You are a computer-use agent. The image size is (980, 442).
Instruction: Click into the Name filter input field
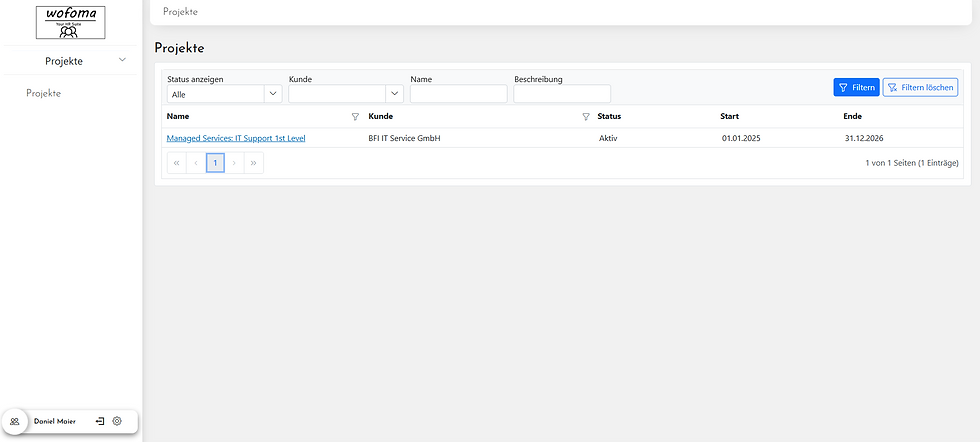point(458,94)
